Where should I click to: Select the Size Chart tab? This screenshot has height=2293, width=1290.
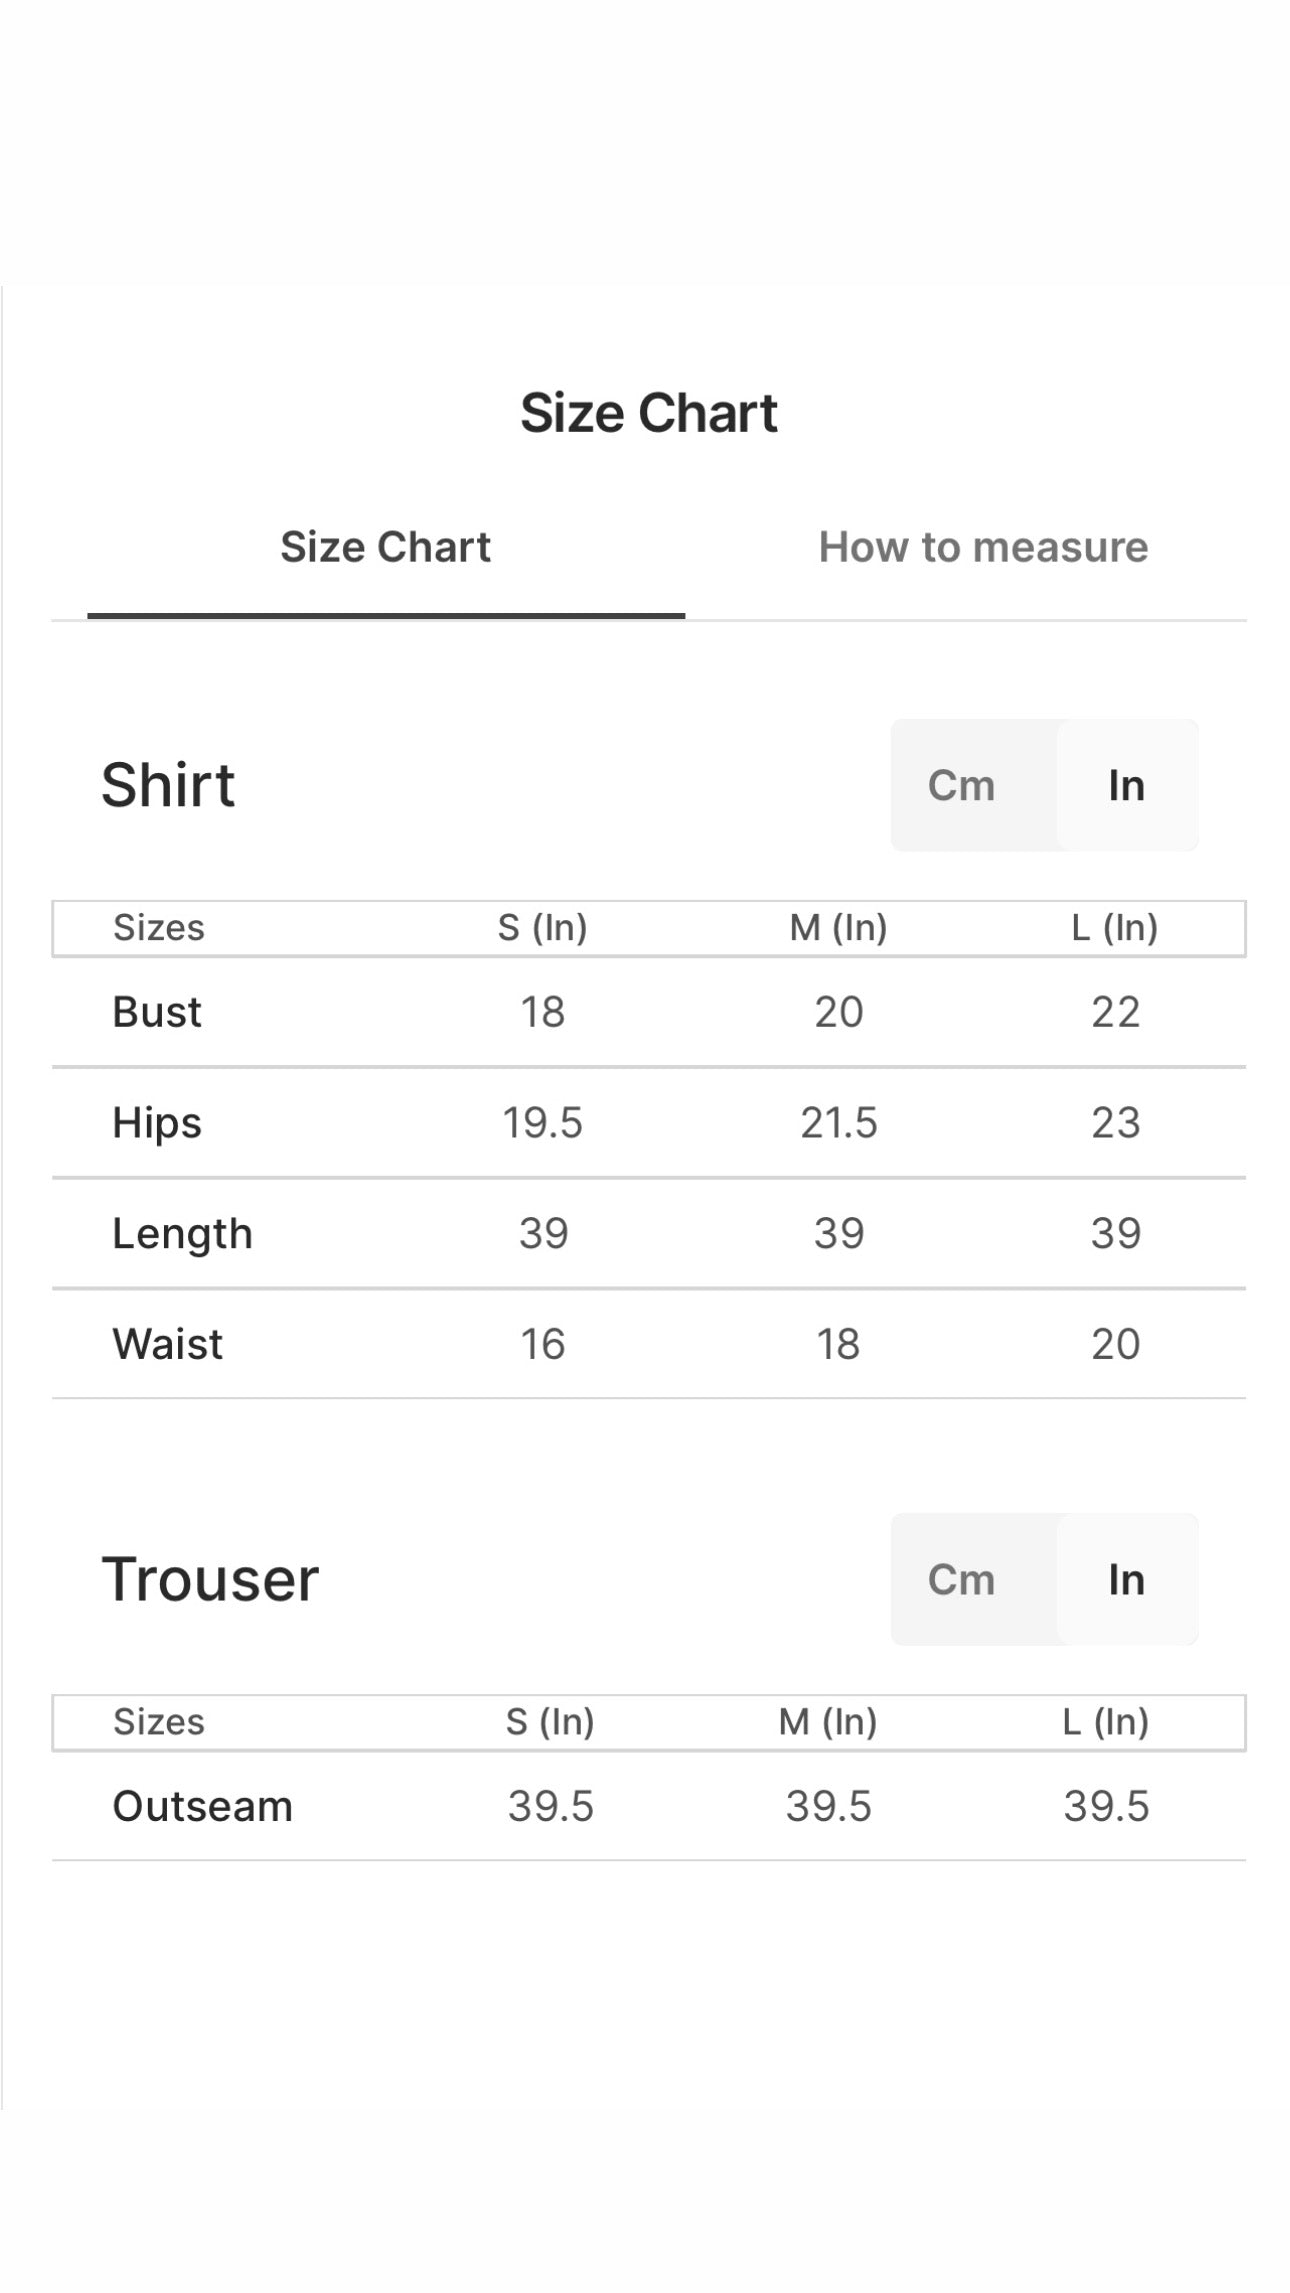click(x=385, y=547)
